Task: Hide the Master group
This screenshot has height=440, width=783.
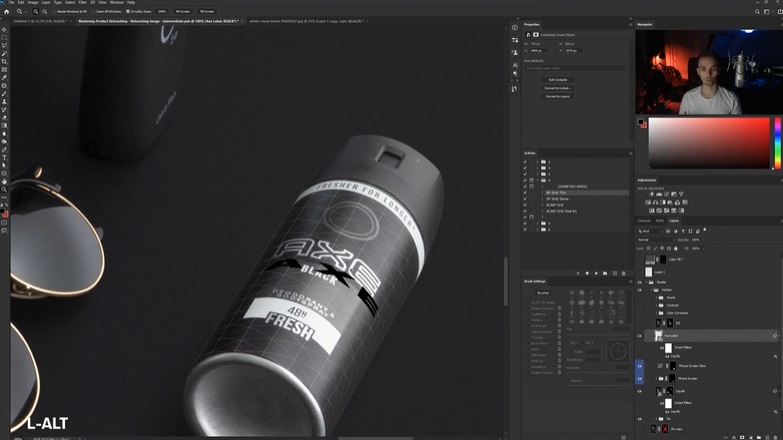Action: (640, 282)
